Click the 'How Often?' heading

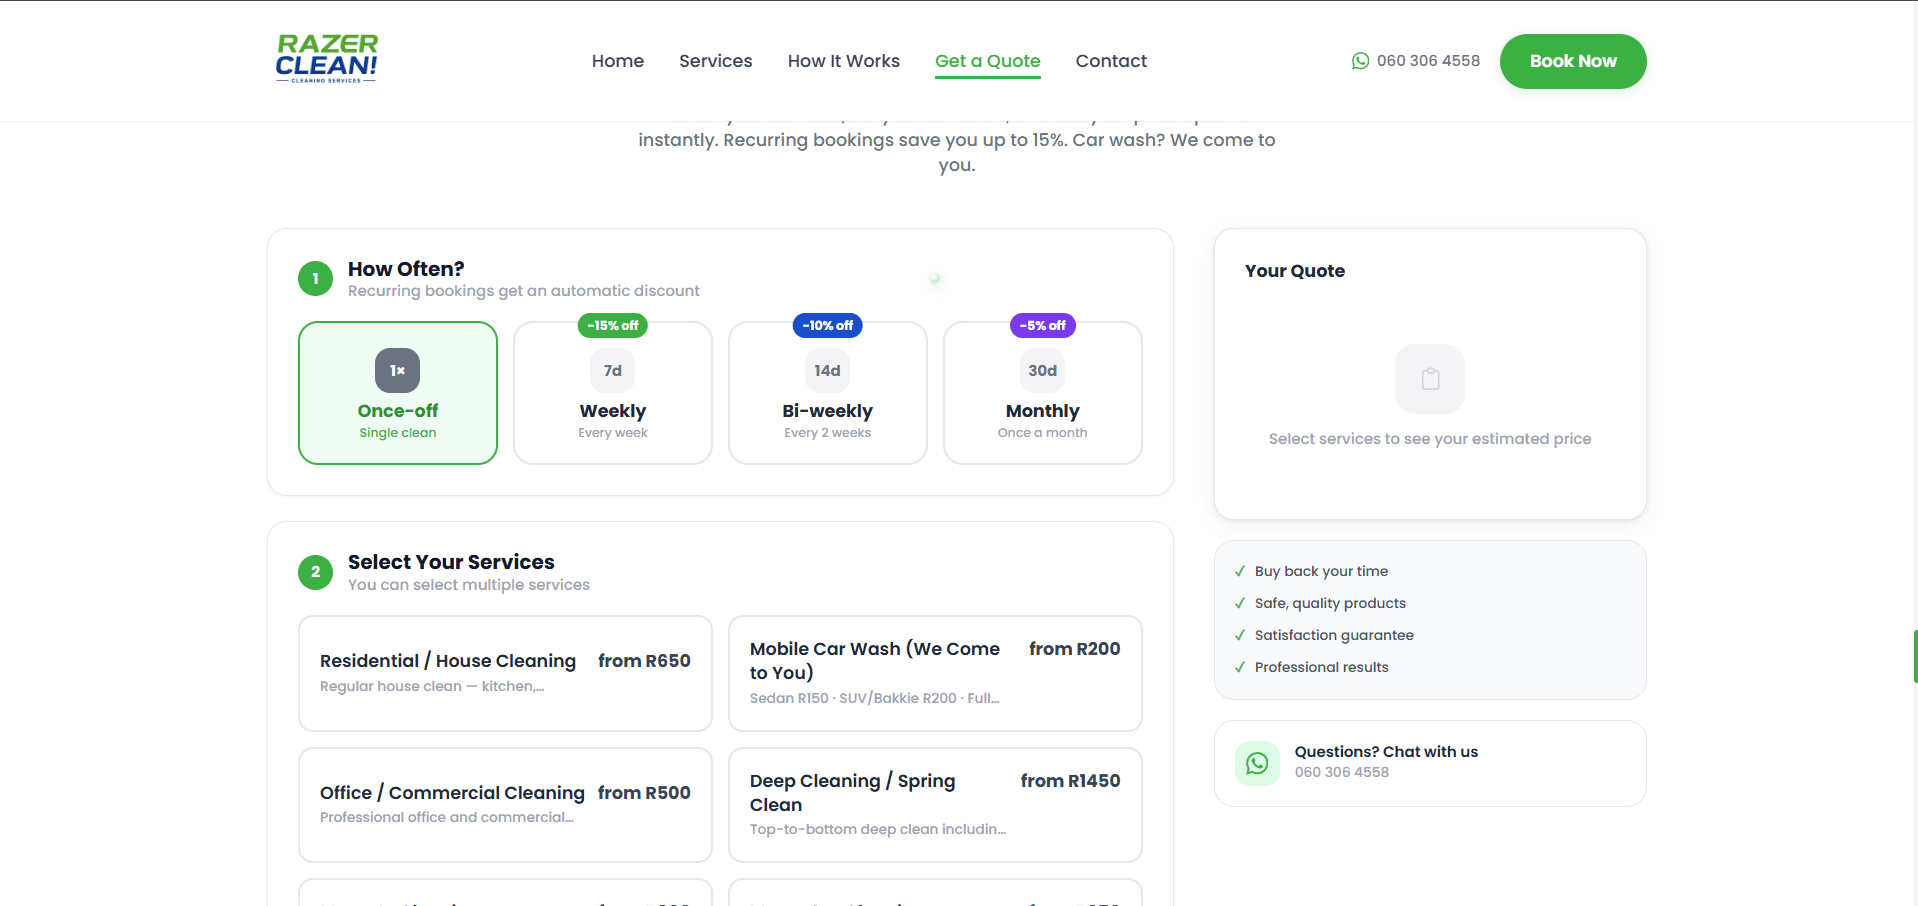point(406,269)
